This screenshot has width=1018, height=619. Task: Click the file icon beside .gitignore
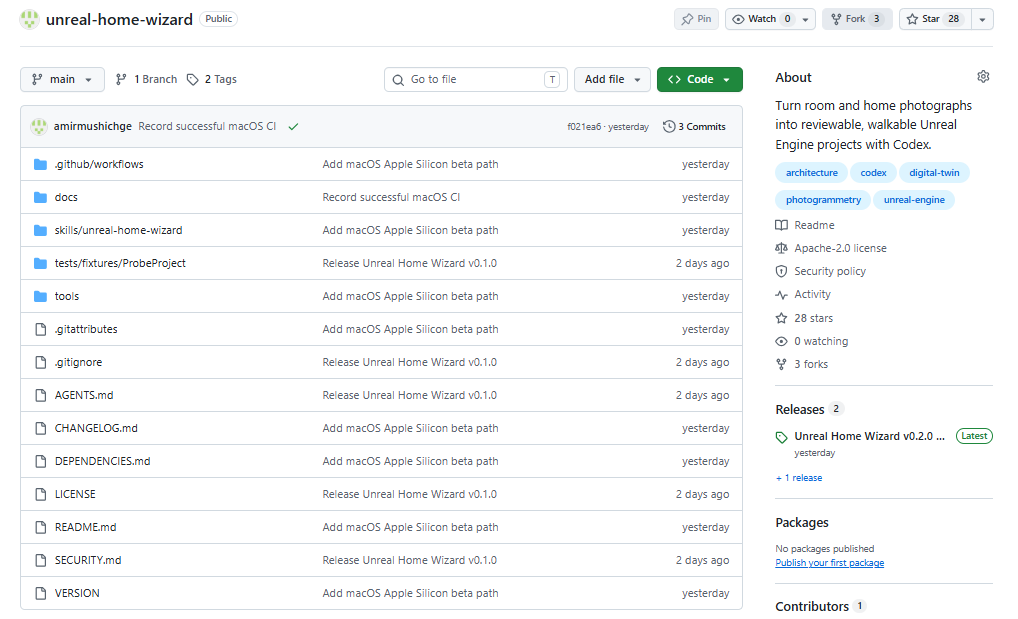pyautogui.click(x=41, y=362)
